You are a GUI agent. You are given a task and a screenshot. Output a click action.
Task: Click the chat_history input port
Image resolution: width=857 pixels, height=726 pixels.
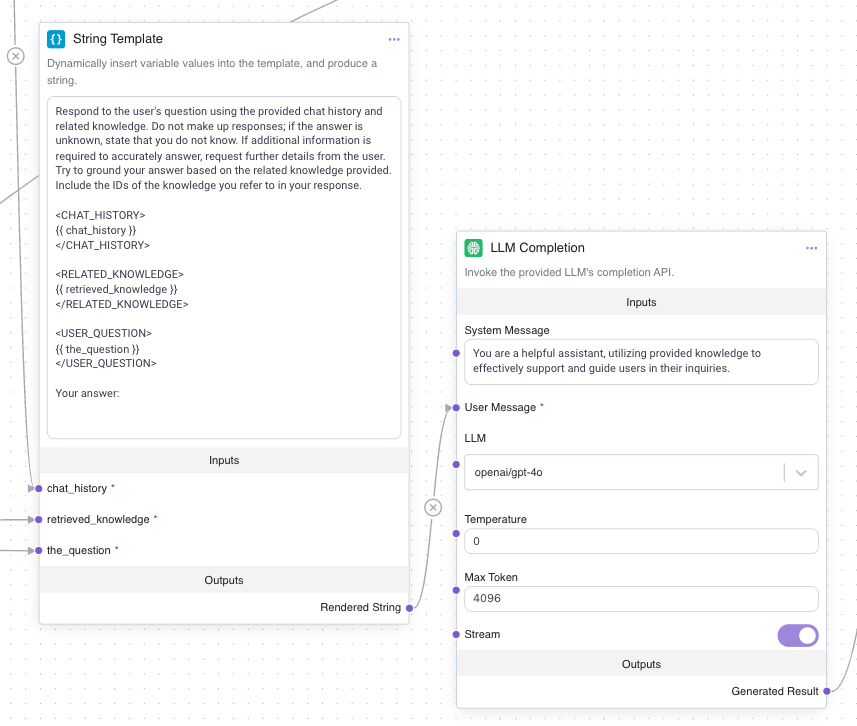click(39, 488)
